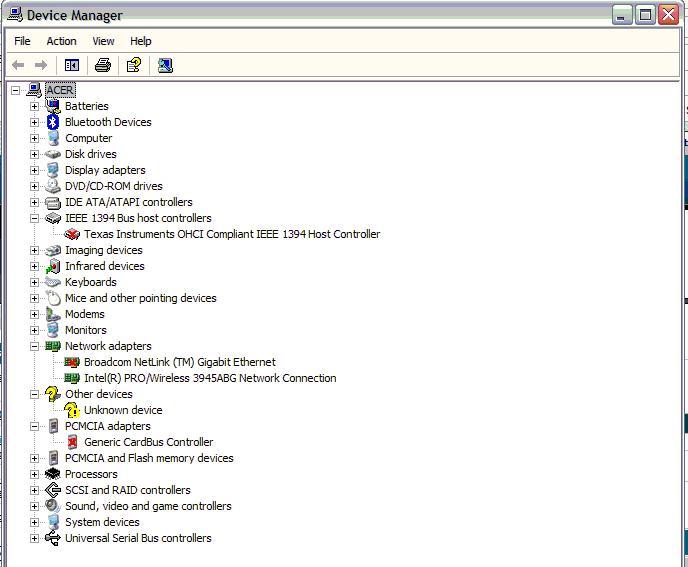Click the Mice and other pointing devices icon
The height and width of the screenshot is (567, 688).
pyautogui.click(x=53, y=298)
